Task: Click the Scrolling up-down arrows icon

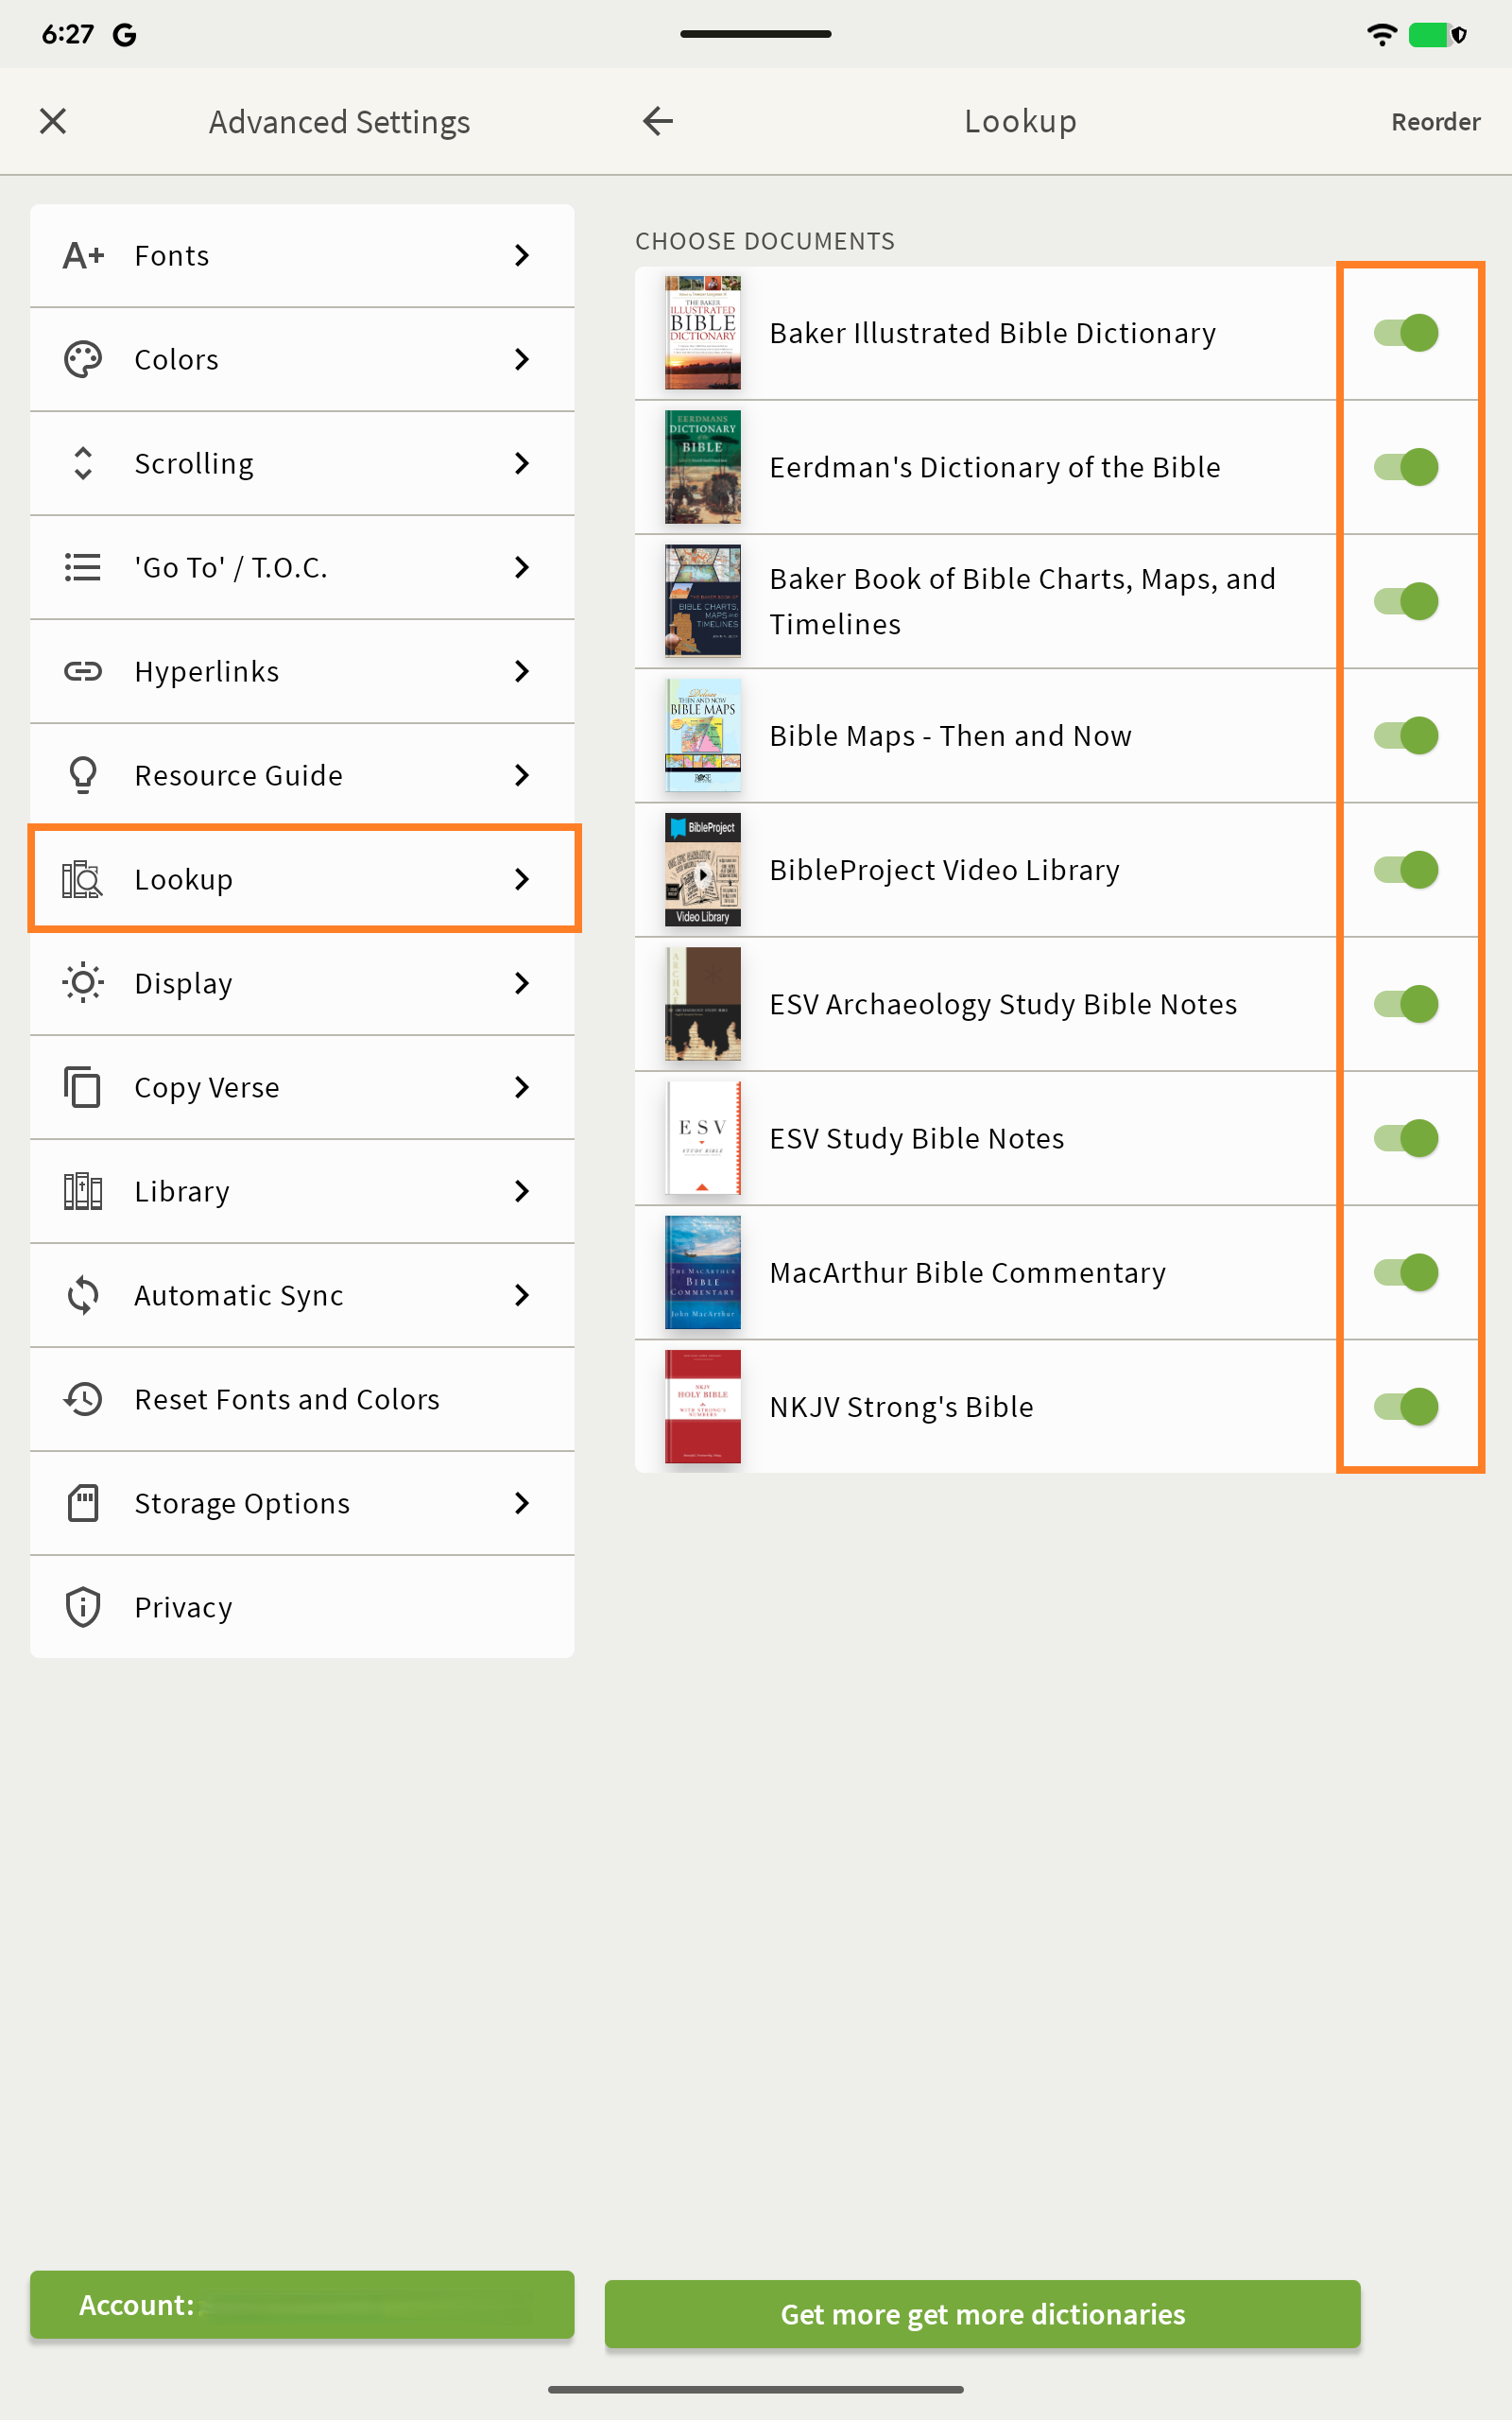Action: click(x=83, y=464)
